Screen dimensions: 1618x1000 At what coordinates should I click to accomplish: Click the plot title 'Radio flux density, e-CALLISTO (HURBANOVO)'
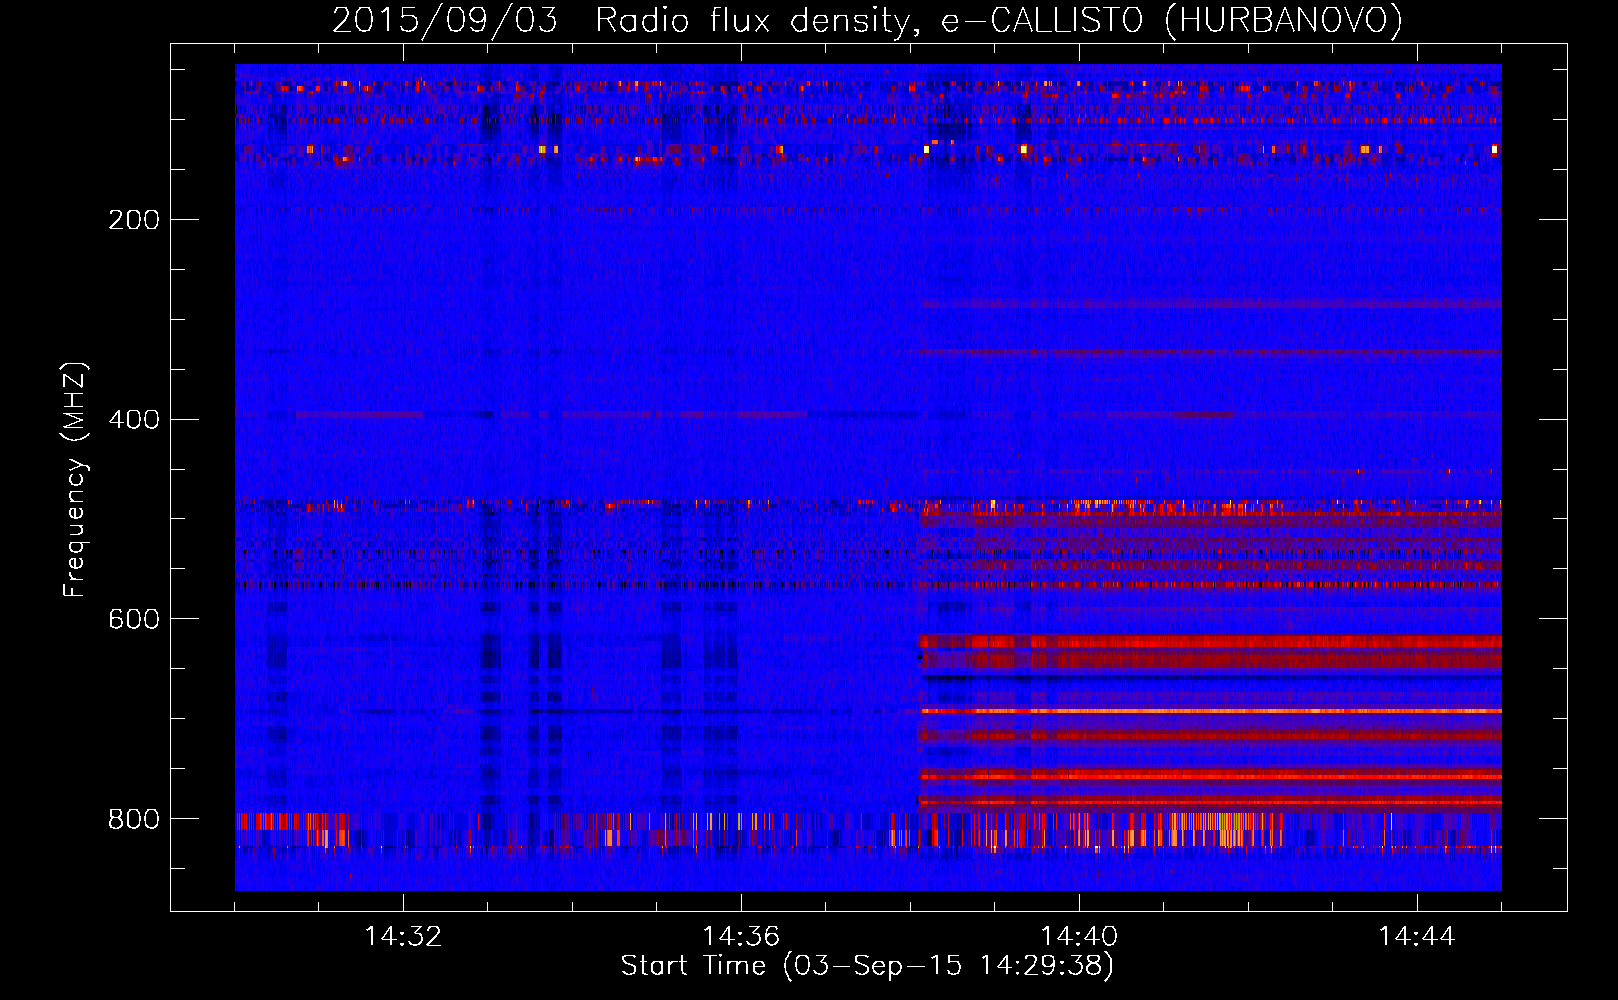pos(998,21)
